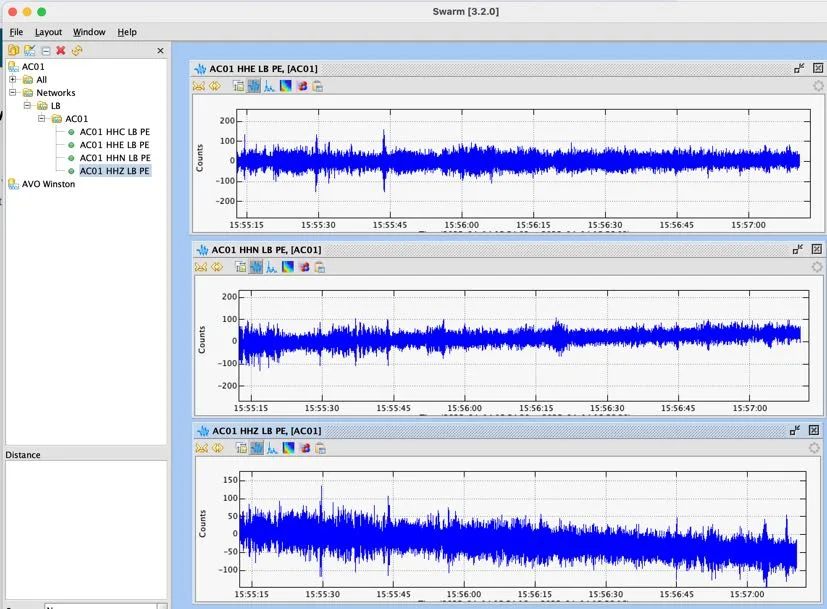This screenshot has width=827, height=609.
Task: Expand time axis in HHN wave panel
Action: (x=217, y=267)
